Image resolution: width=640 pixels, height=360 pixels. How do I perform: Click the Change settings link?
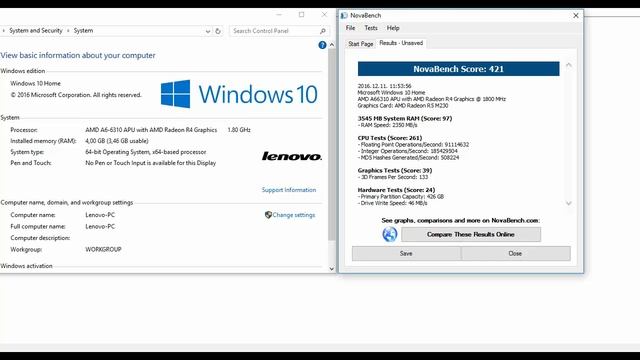[x=294, y=215]
